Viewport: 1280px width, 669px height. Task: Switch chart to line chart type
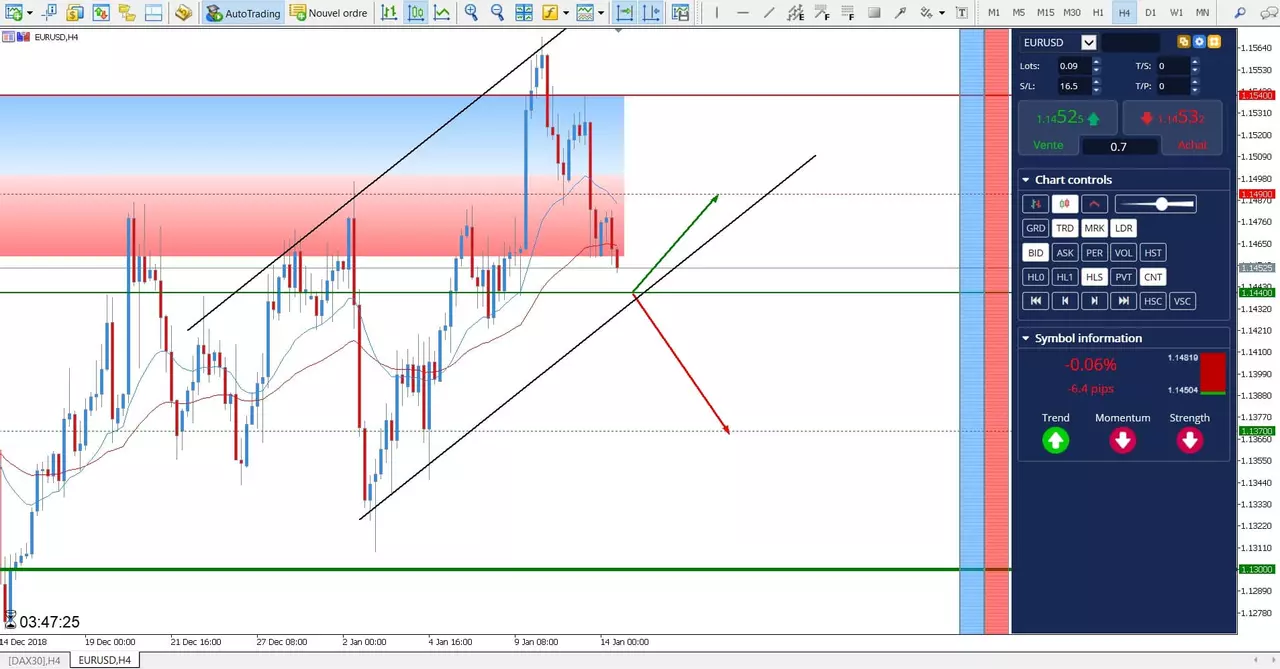coord(441,13)
